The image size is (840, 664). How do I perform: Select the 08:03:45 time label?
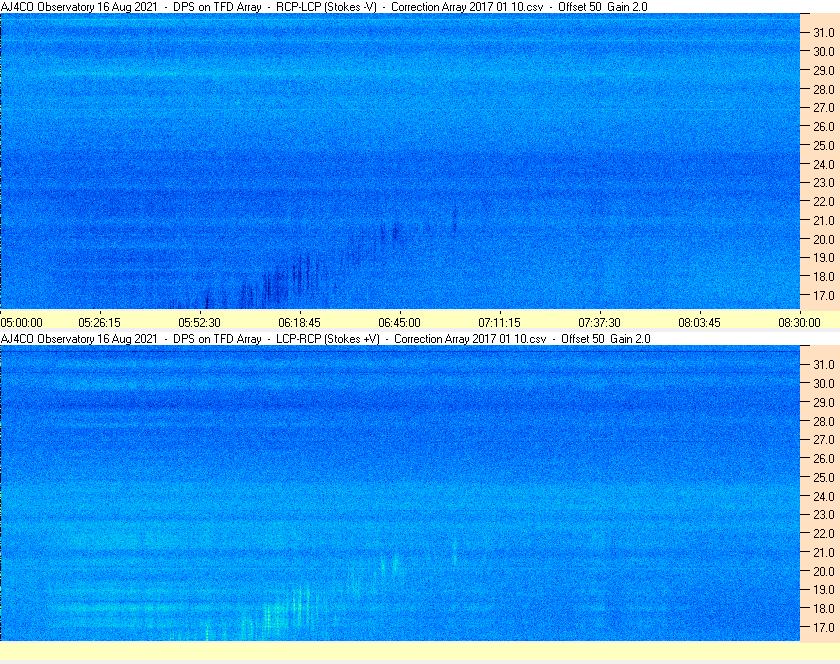pyautogui.click(x=700, y=323)
